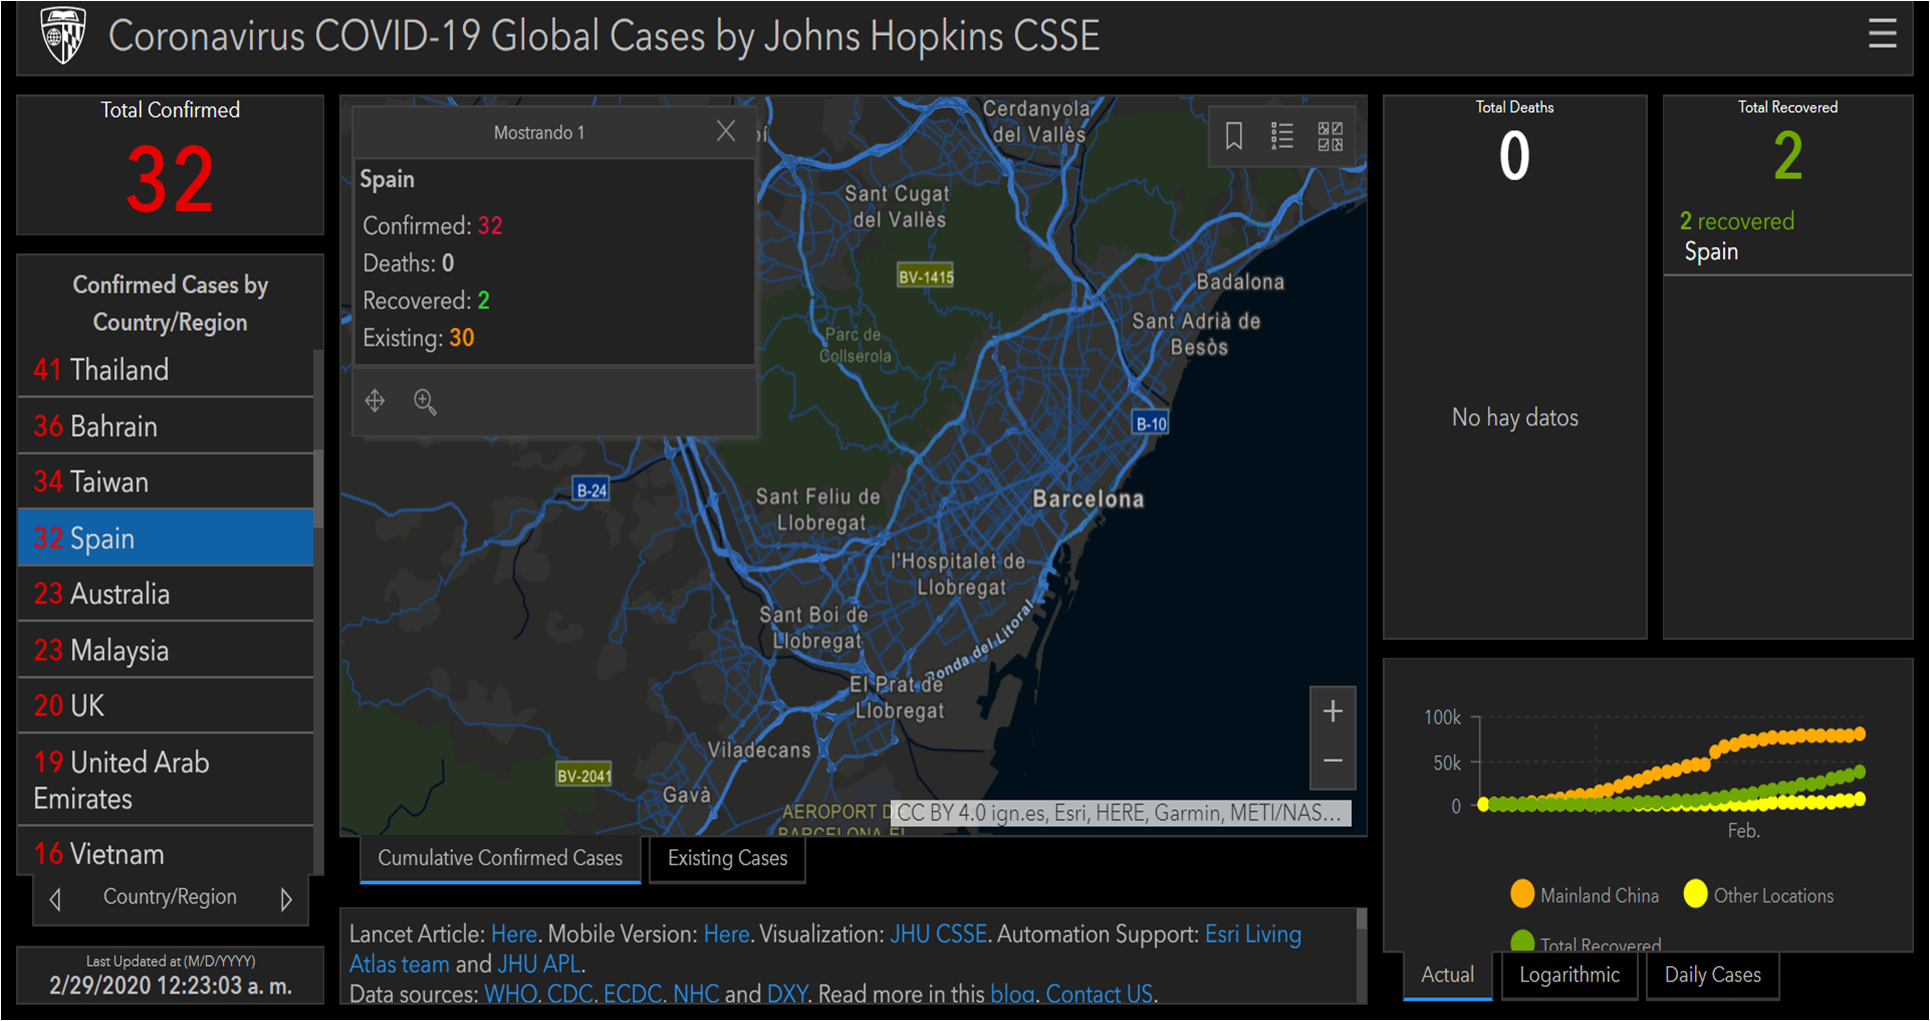Screen dimensions: 1930x1021
Task: Go to previous Country/Region list page
Action: point(56,899)
